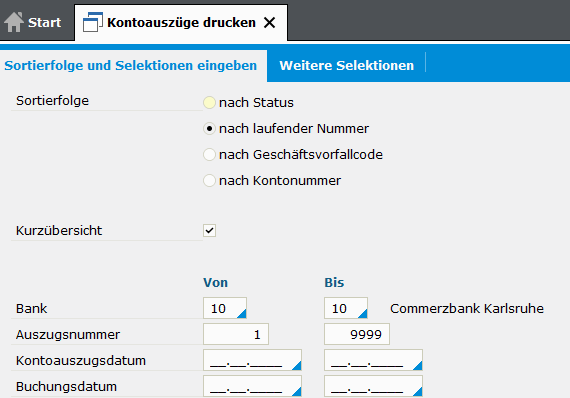Screen dimensions: 570x398
Task: Select nach Kontonummer radio button
Action: [x=209, y=180]
